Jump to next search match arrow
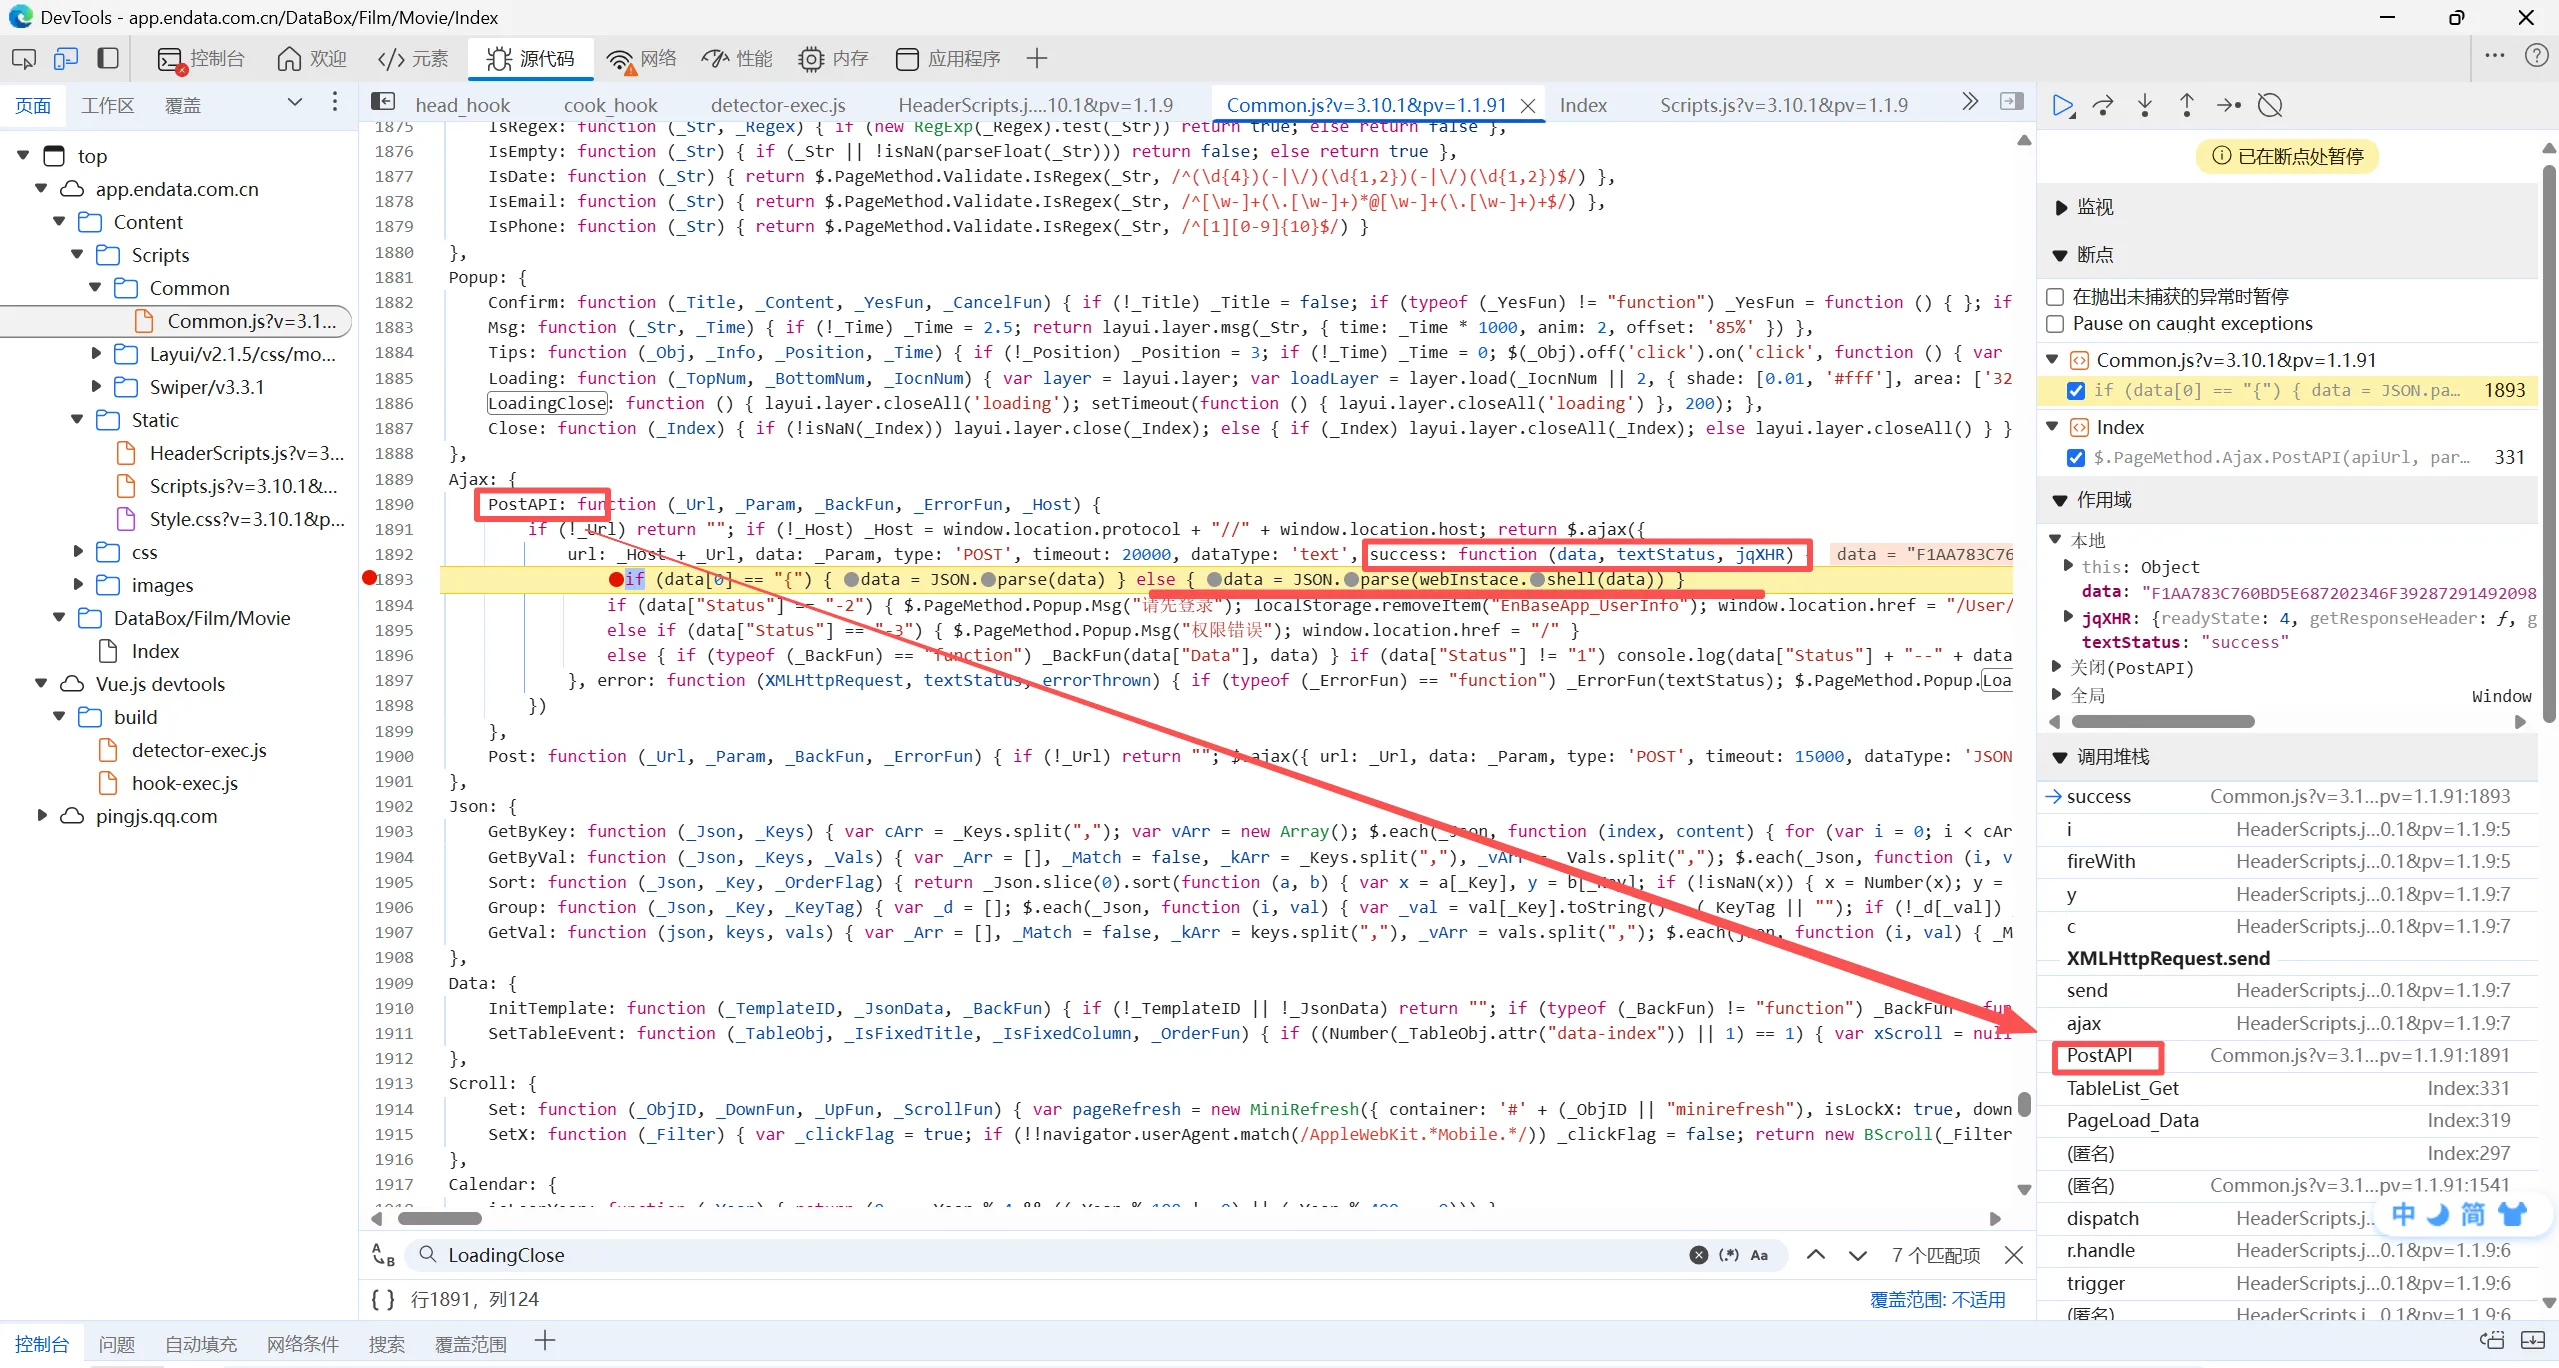Screen dimensions: 2559x1368 pos(1857,1255)
